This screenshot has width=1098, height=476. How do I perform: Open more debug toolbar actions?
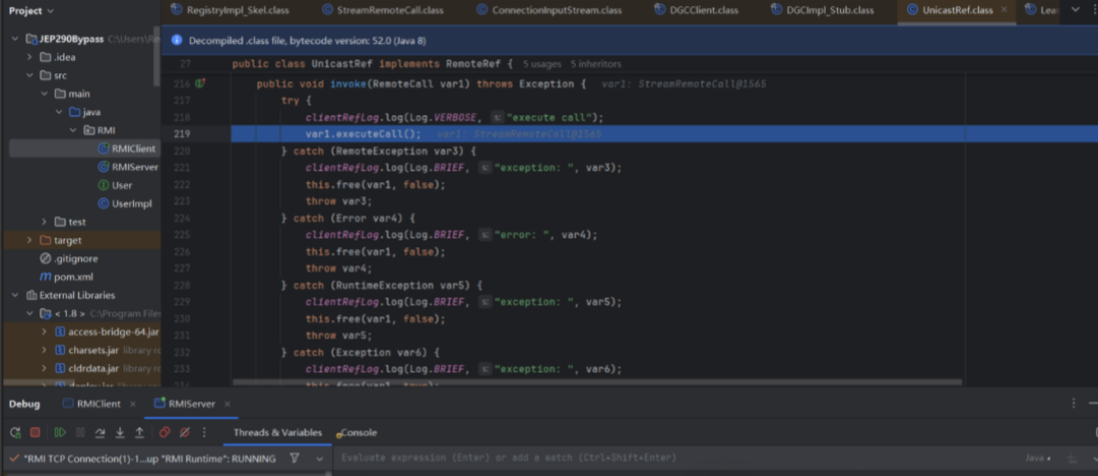(204, 433)
